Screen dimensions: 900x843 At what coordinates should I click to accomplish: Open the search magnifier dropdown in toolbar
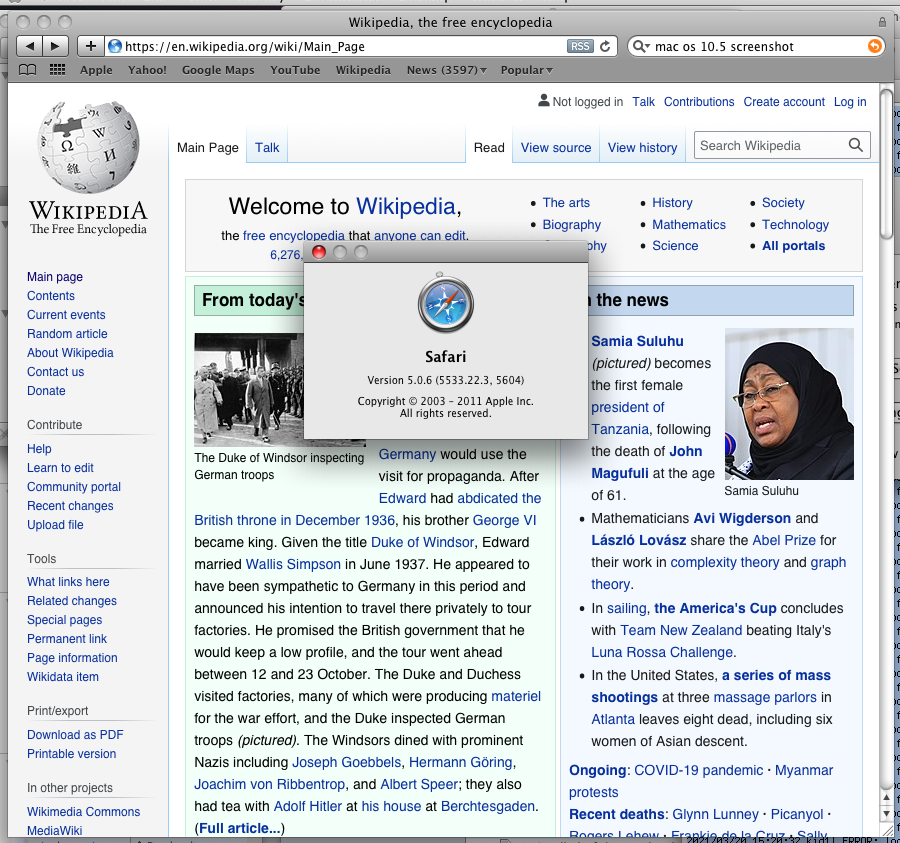(x=641, y=46)
